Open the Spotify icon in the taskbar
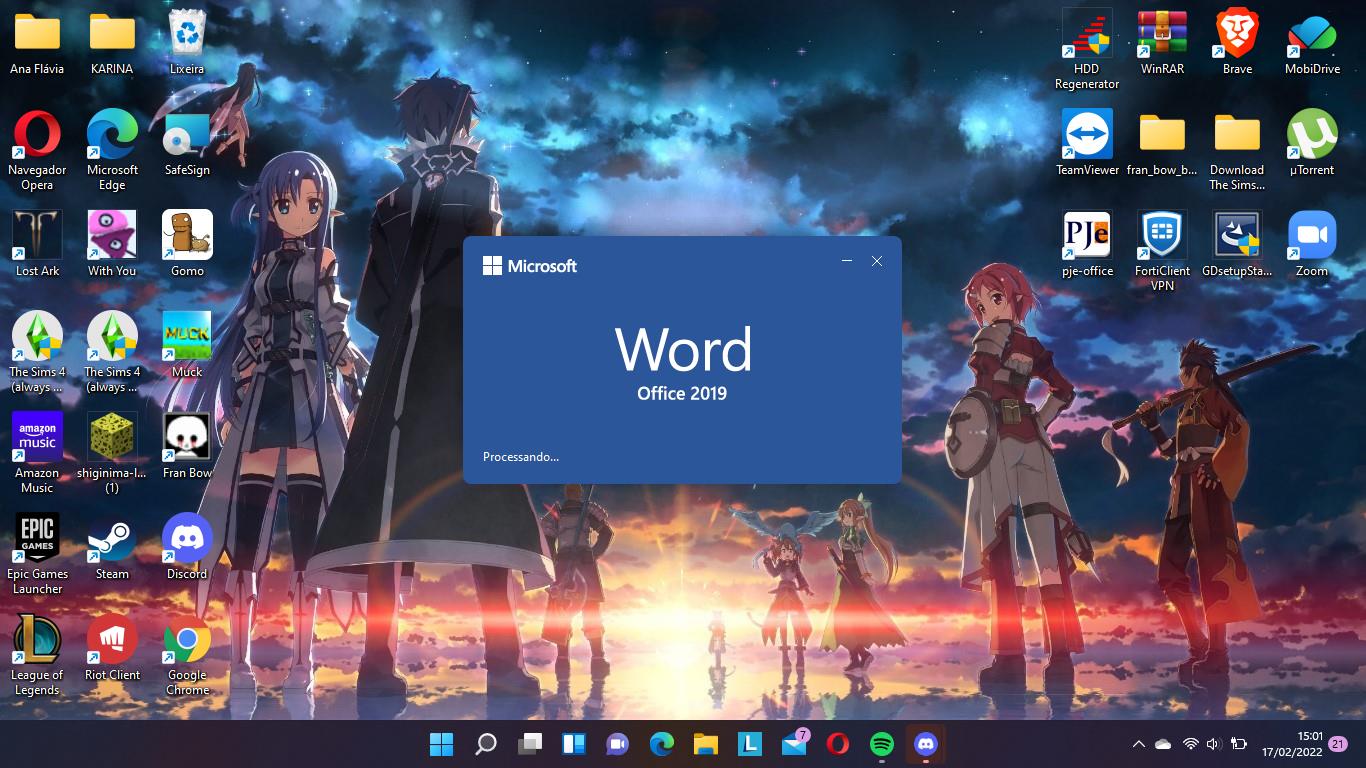This screenshot has width=1366, height=768. coord(881,744)
